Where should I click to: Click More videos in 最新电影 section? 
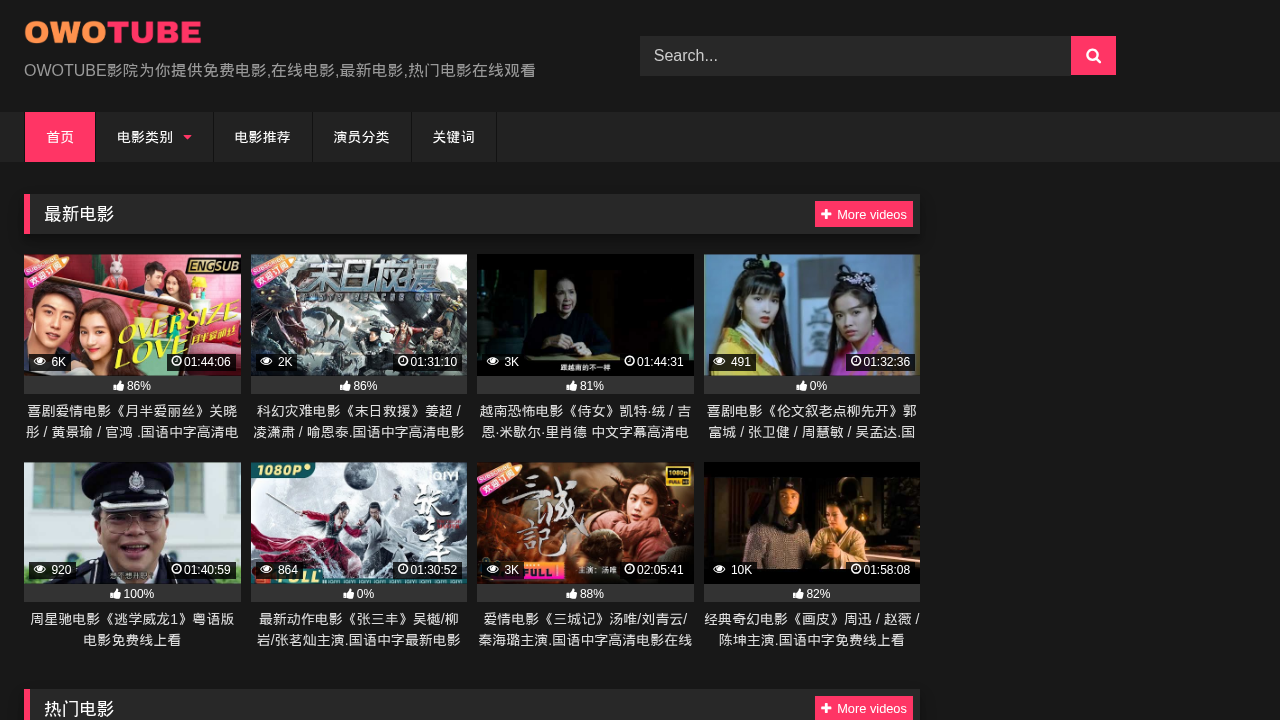[864, 214]
